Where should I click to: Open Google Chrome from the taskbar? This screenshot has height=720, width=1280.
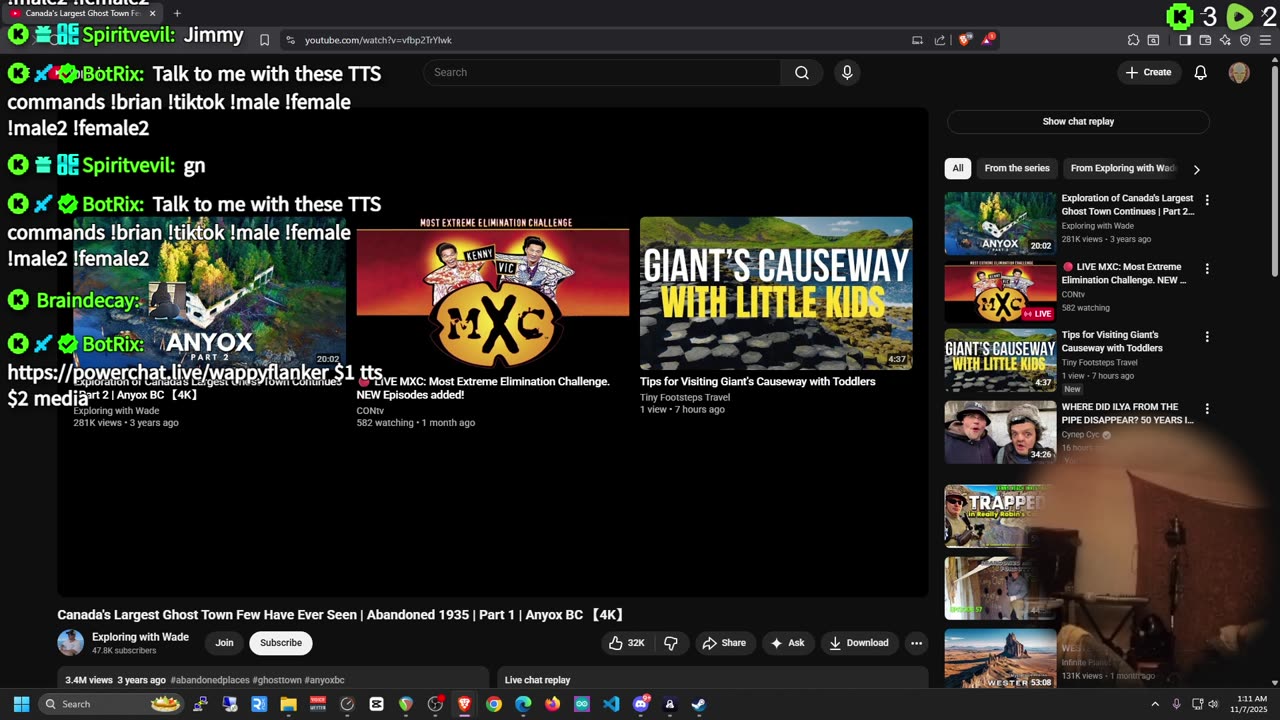pyautogui.click(x=494, y=704)
